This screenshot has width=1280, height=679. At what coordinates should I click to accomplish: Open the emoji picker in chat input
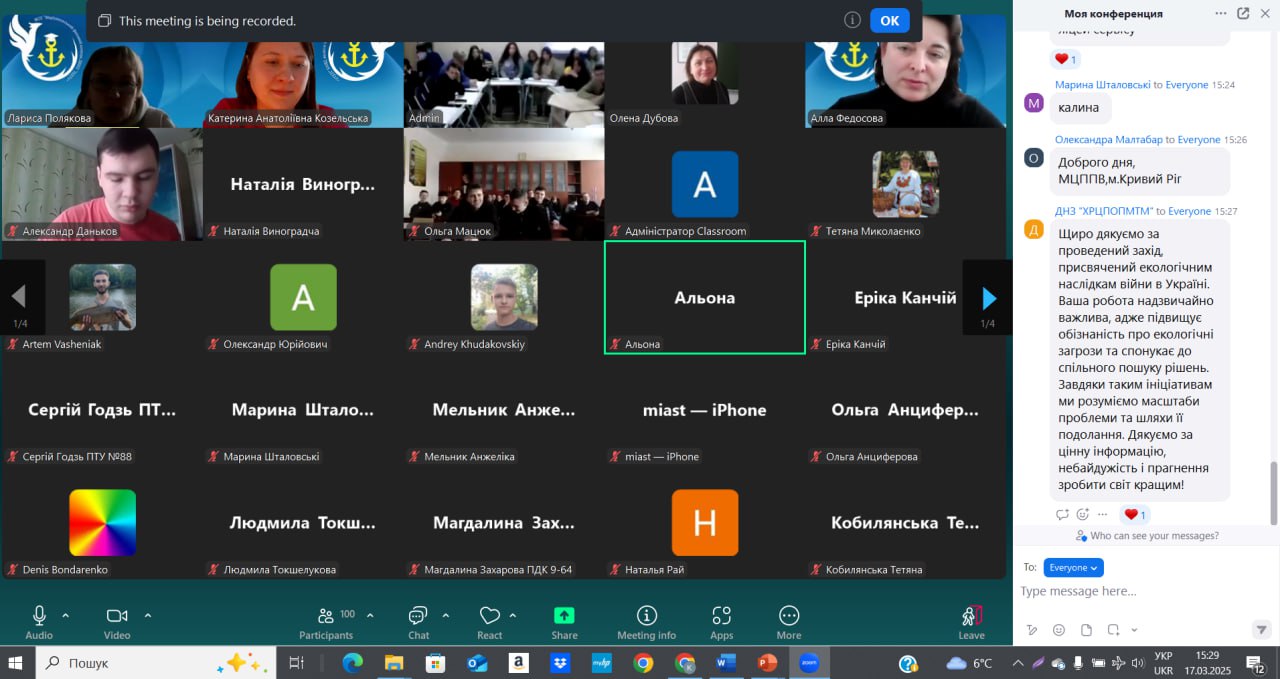click(x=1059, y=630)
